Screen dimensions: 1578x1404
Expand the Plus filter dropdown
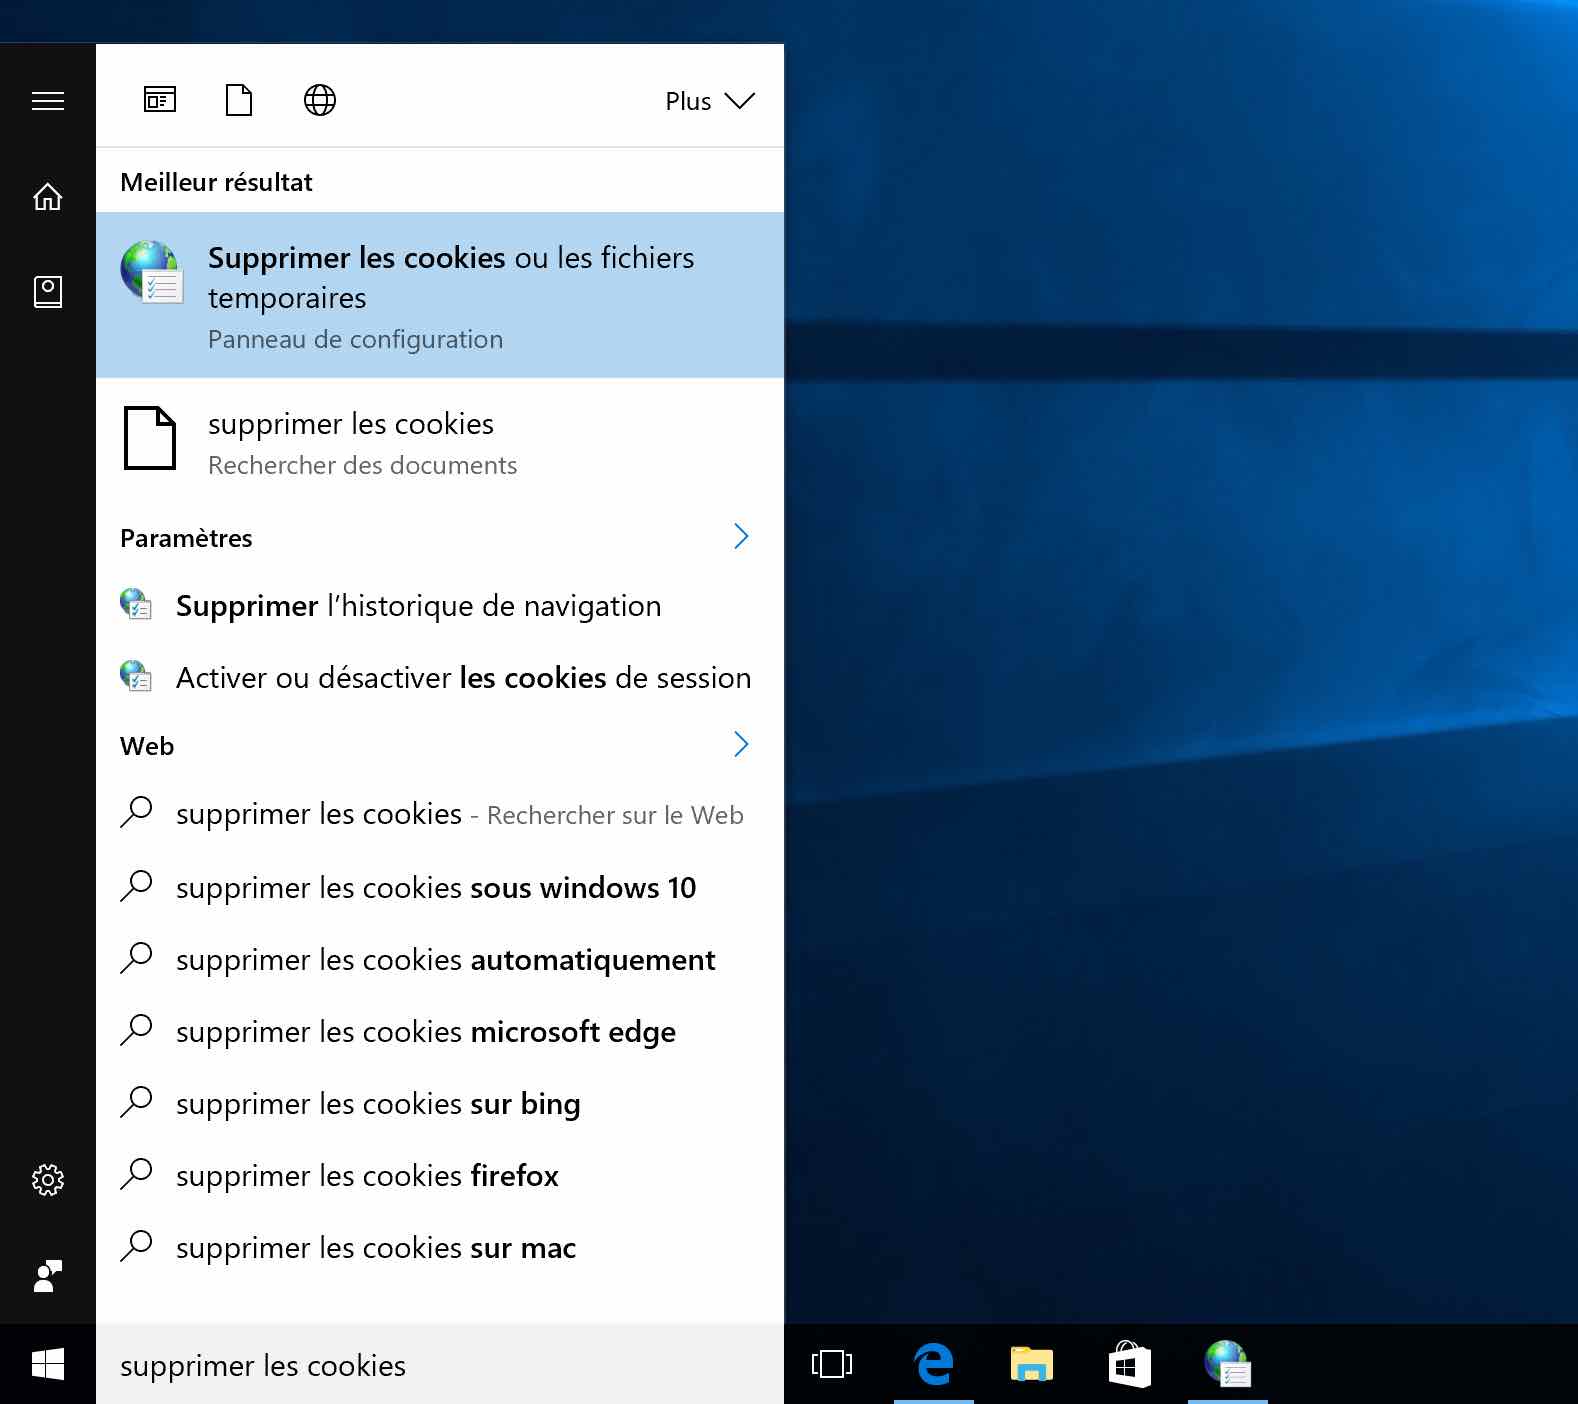(x=710, y=101)
